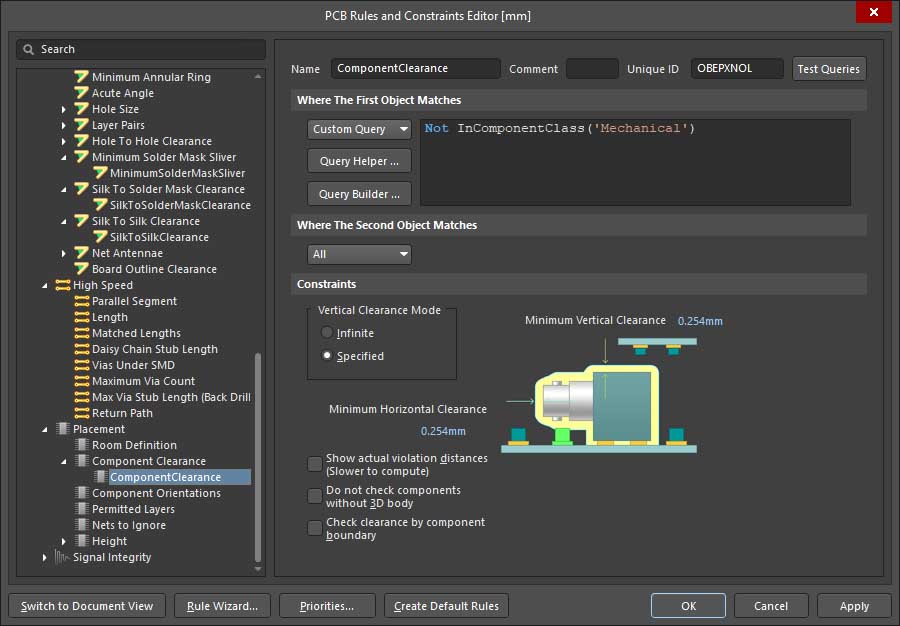Screen dimensions: 900x626
Task: Click the Room Definition rule icon
Action: coord(81,445)
